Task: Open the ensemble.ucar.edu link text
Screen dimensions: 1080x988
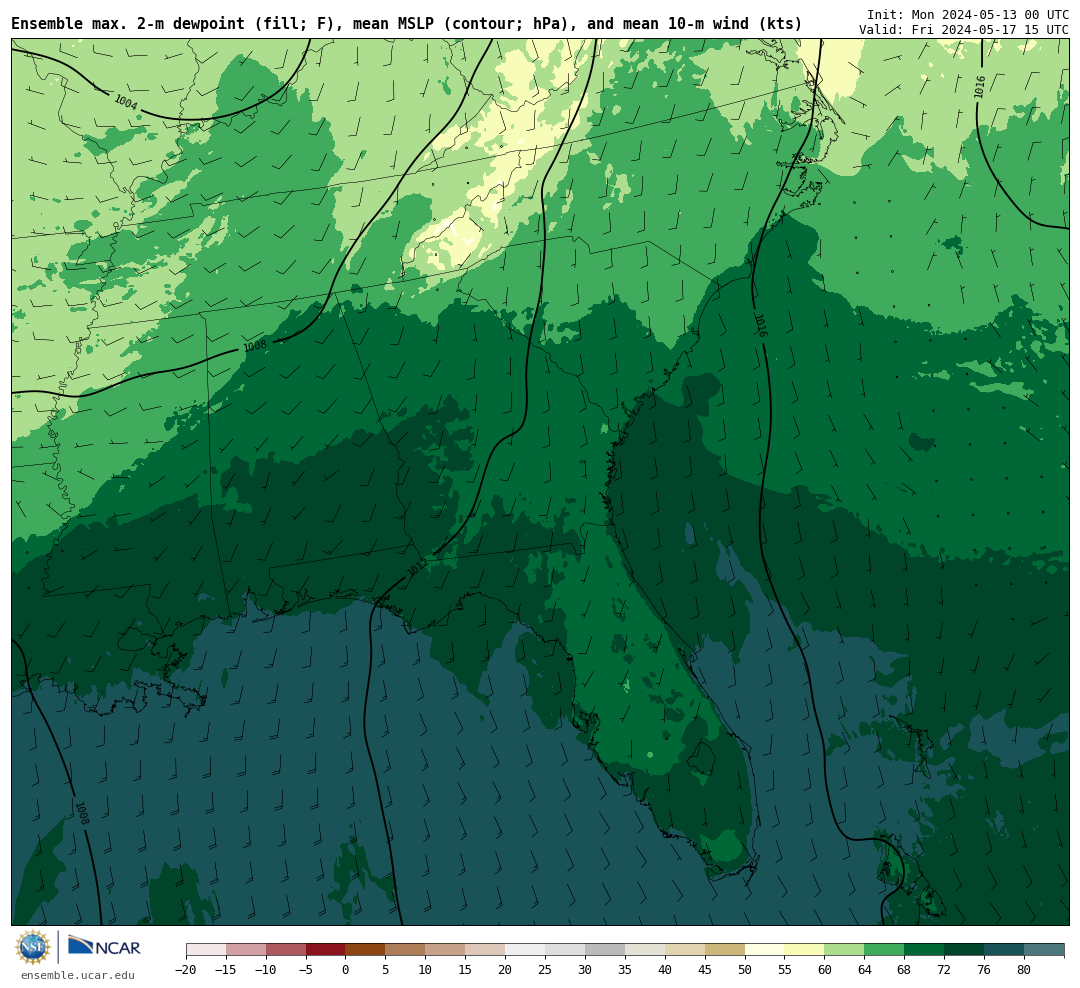Action: (x=78, y=975)
